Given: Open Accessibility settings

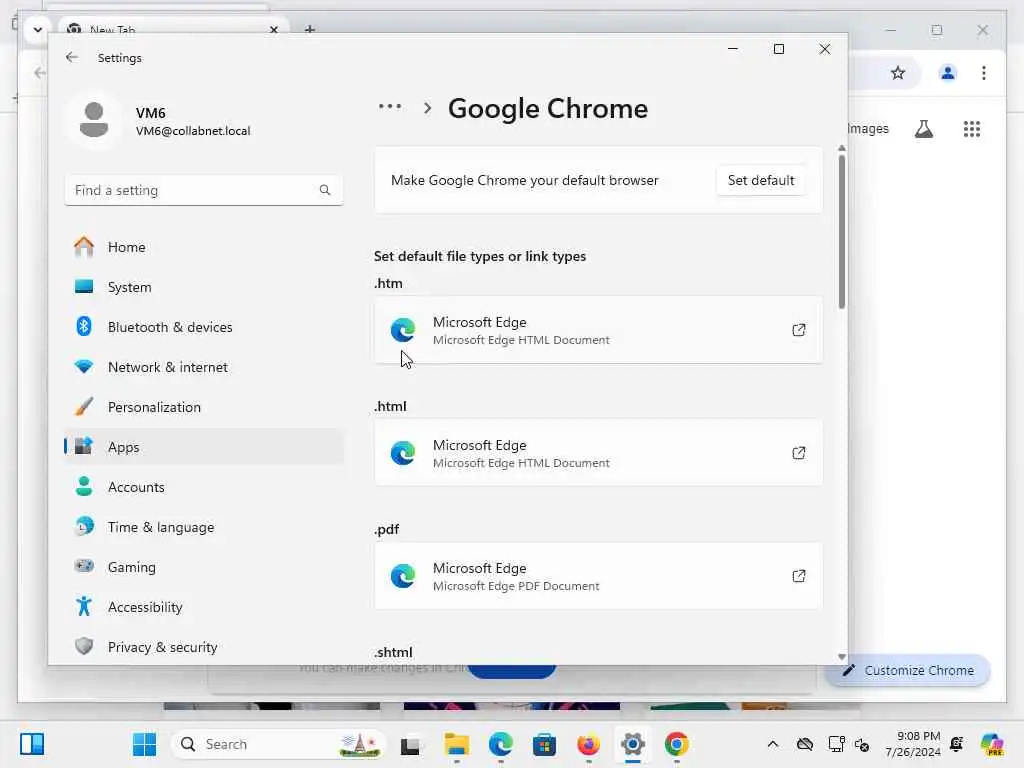Looking at the screenshot, I should pos(204,607).
